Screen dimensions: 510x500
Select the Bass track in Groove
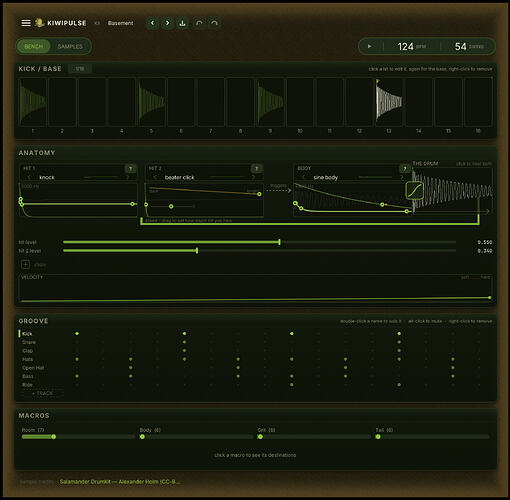(x=28, y=376)
